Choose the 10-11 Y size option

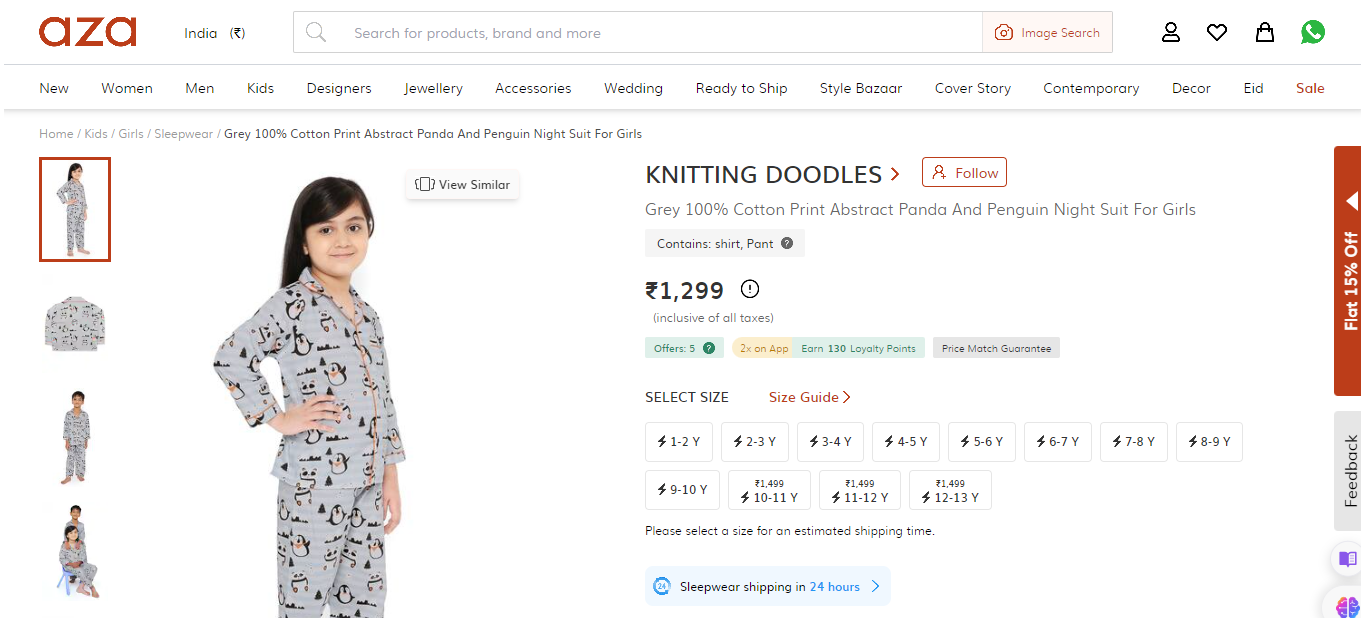point(769,491)
